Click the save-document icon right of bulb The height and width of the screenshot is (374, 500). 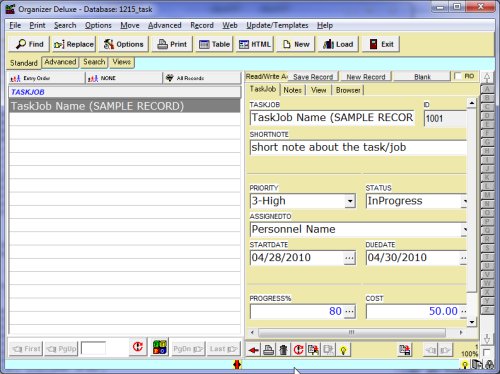click(x=404, y=350)
